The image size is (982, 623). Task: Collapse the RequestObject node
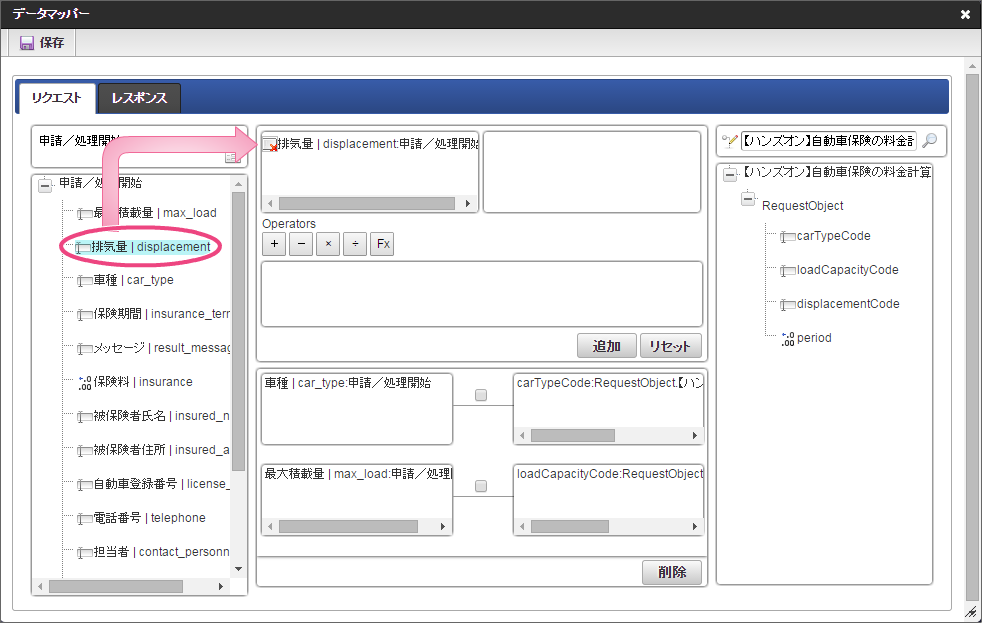coord(748,198)
